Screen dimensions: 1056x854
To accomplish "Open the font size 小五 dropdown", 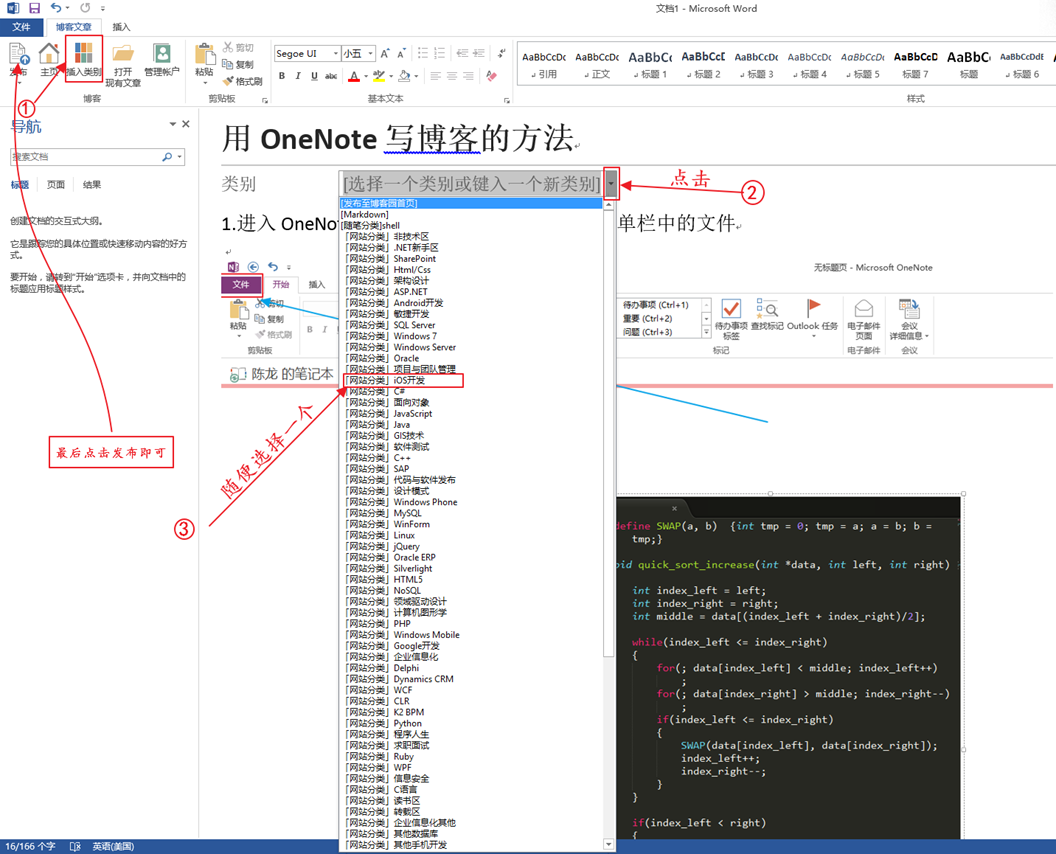I will pos(370,53).
